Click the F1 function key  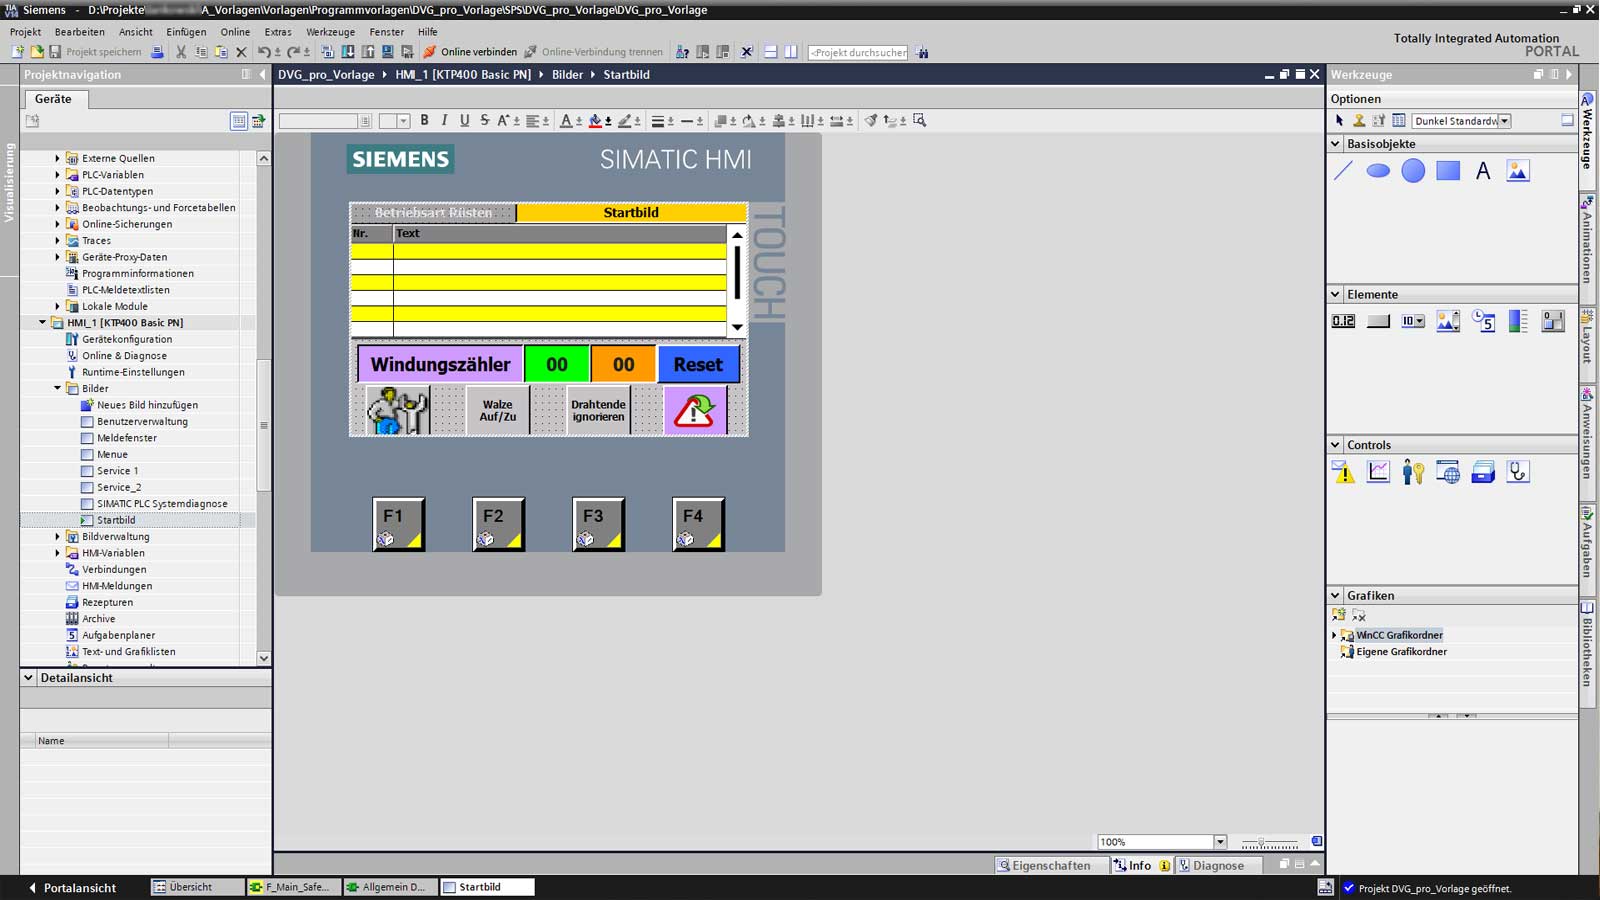[399, 524]
